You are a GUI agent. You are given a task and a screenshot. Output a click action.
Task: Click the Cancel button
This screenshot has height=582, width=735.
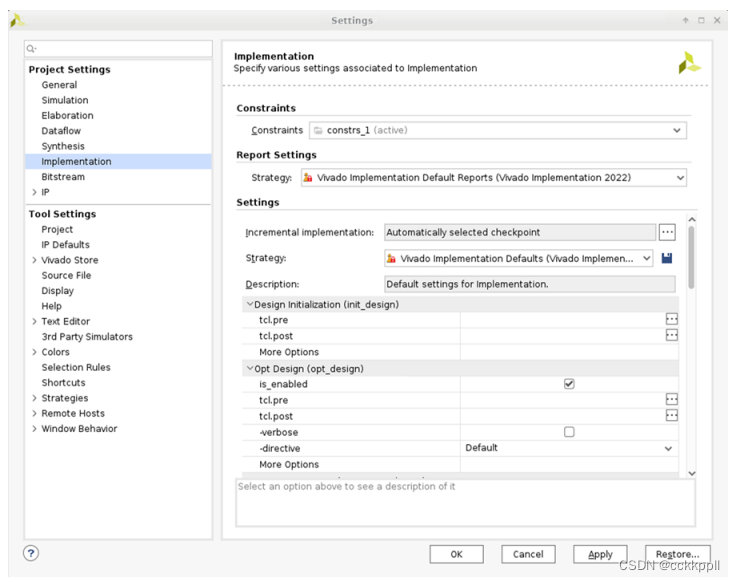click(528, 554)
